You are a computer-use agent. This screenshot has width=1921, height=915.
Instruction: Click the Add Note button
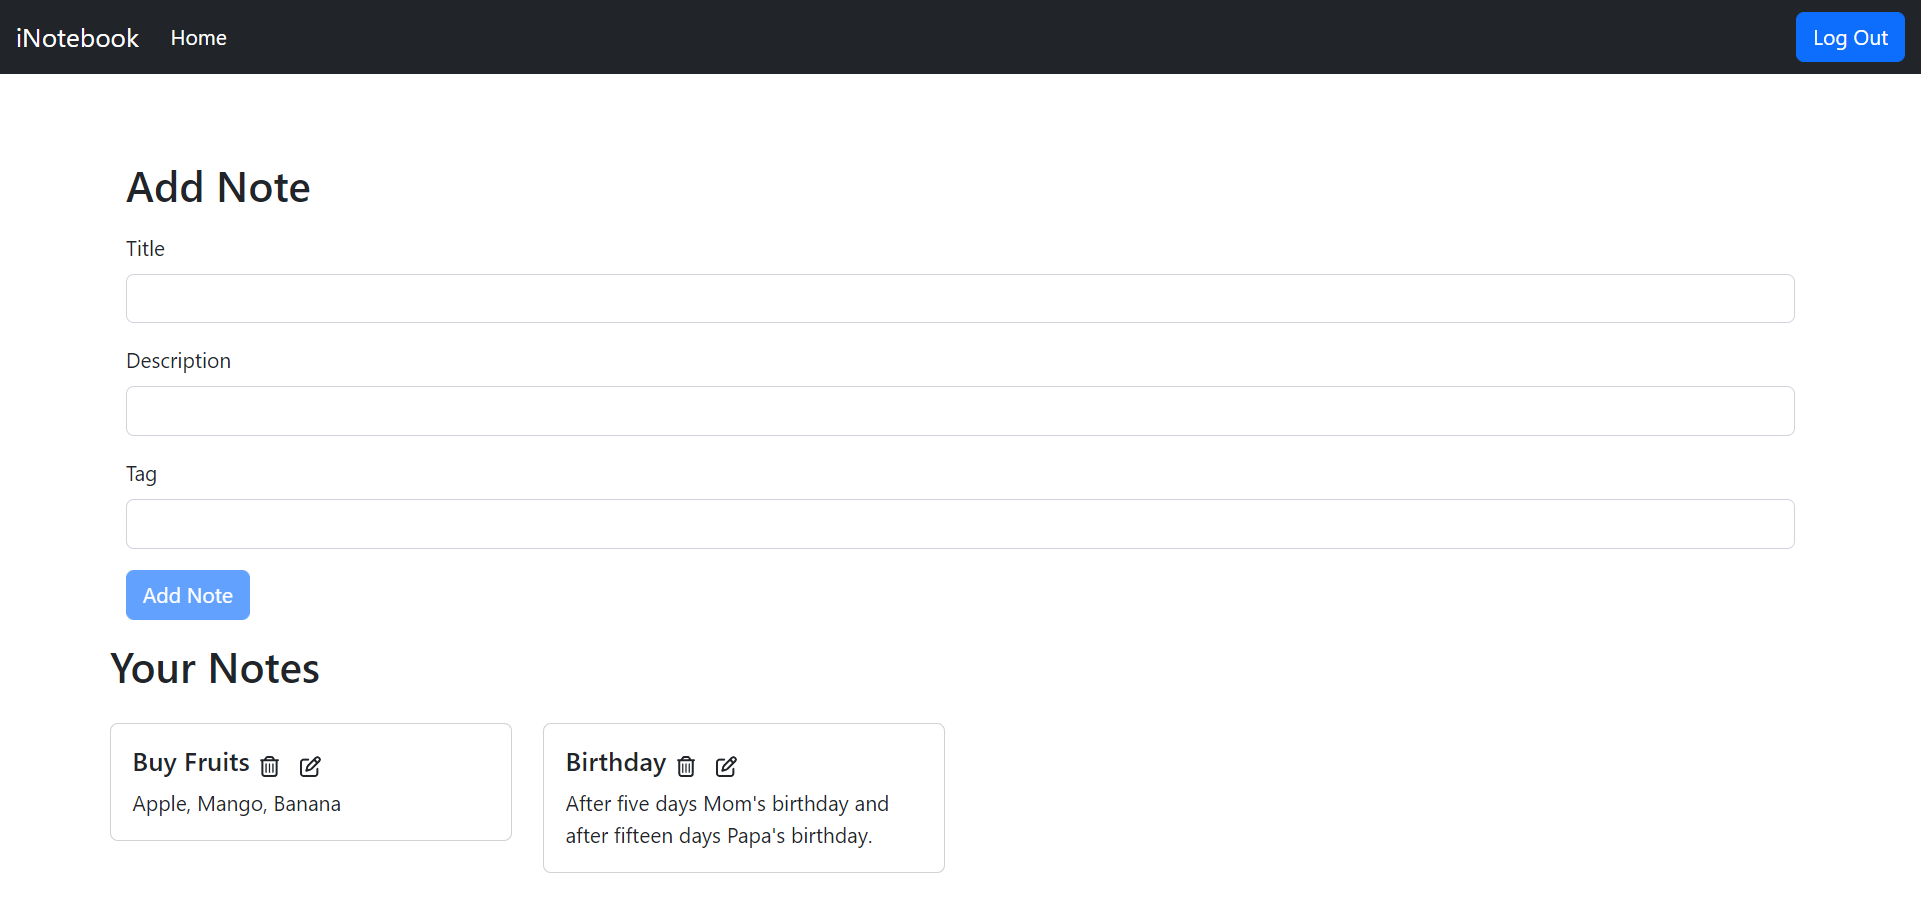(x=187, y=594)
